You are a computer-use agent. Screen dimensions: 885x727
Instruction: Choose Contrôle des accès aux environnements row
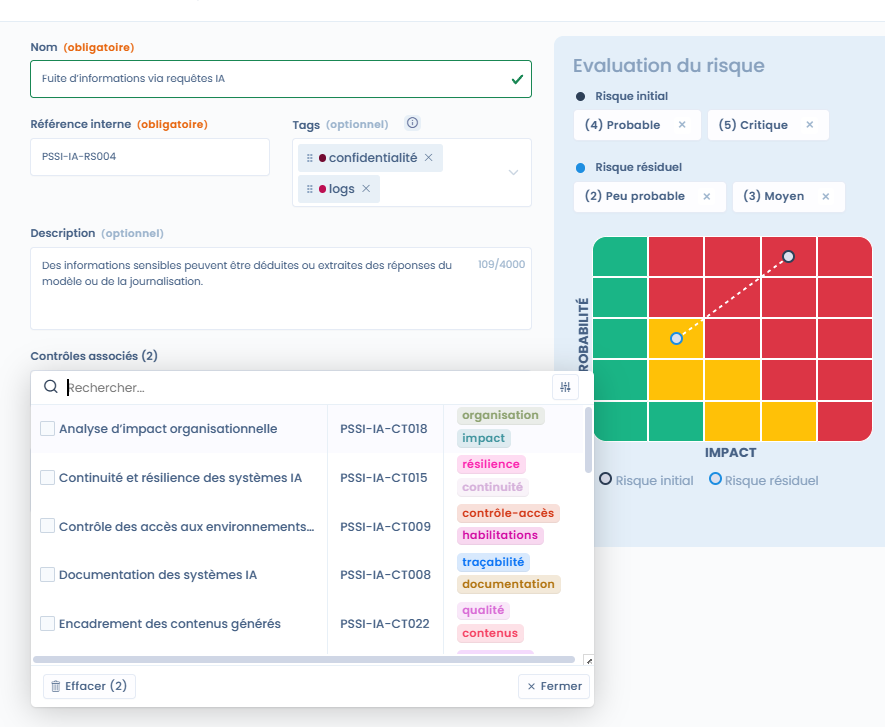[186, 527]
